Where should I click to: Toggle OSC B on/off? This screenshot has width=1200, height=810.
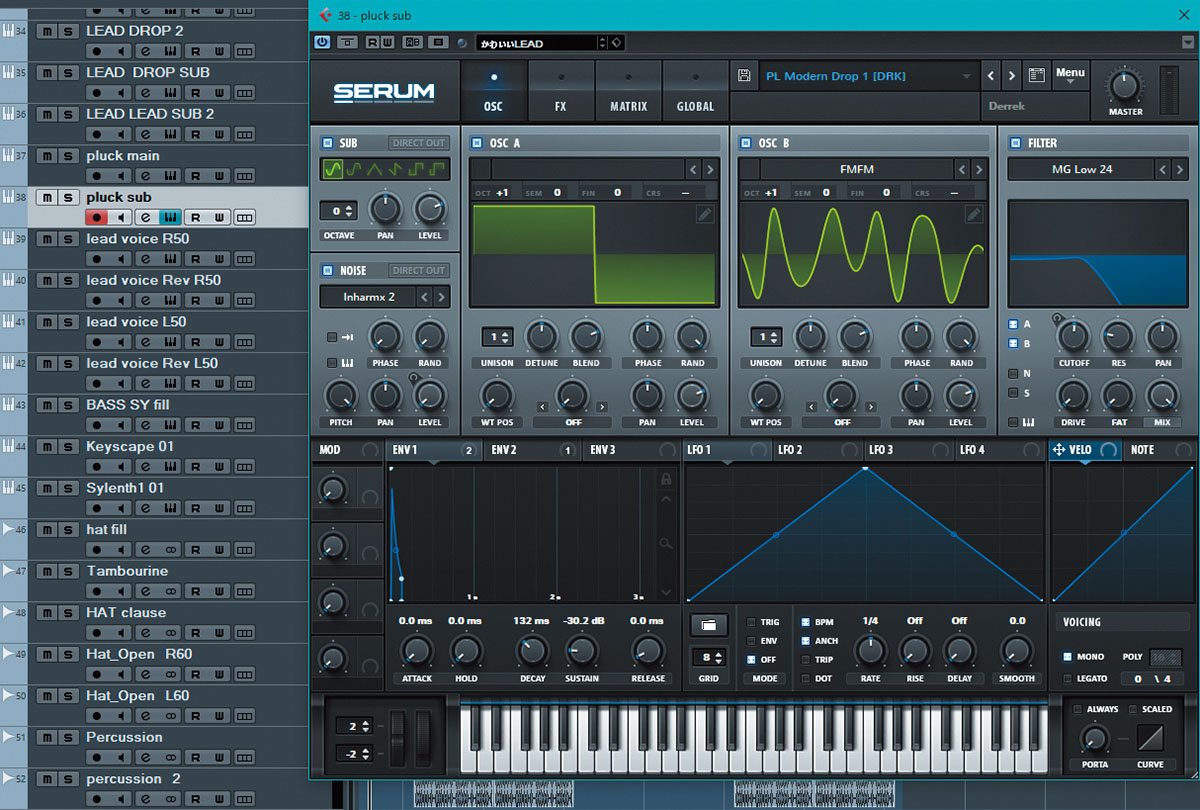tap(745, 143)
